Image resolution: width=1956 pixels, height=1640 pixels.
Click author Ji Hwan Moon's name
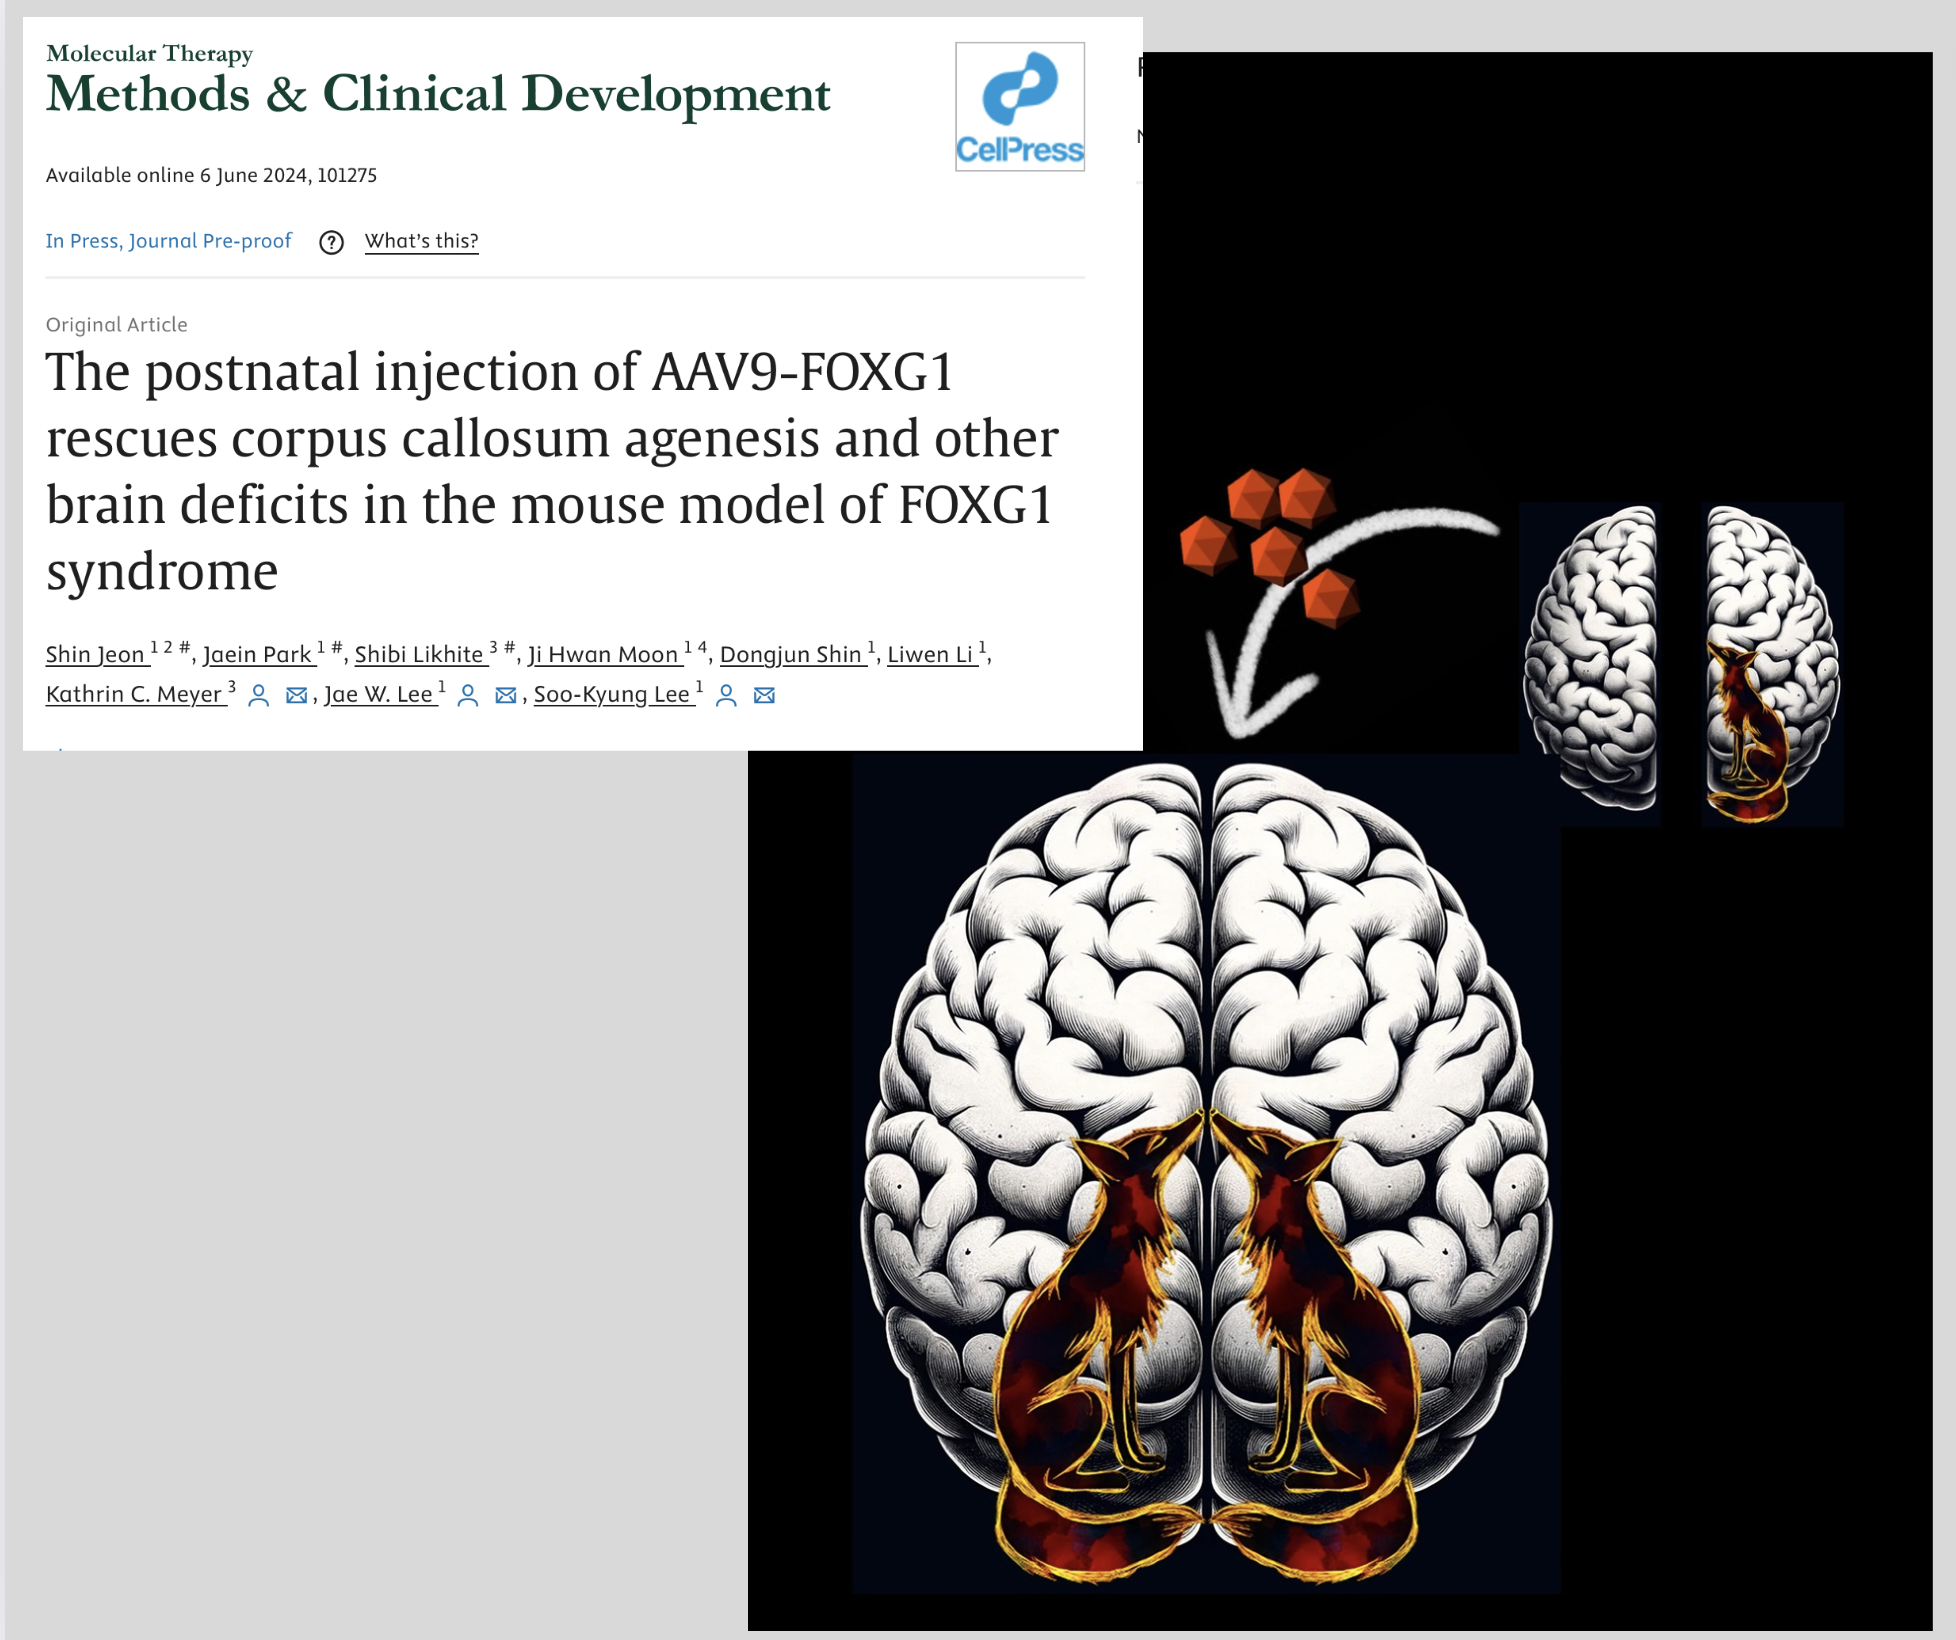pyautogui.click(x=603, y=654)
